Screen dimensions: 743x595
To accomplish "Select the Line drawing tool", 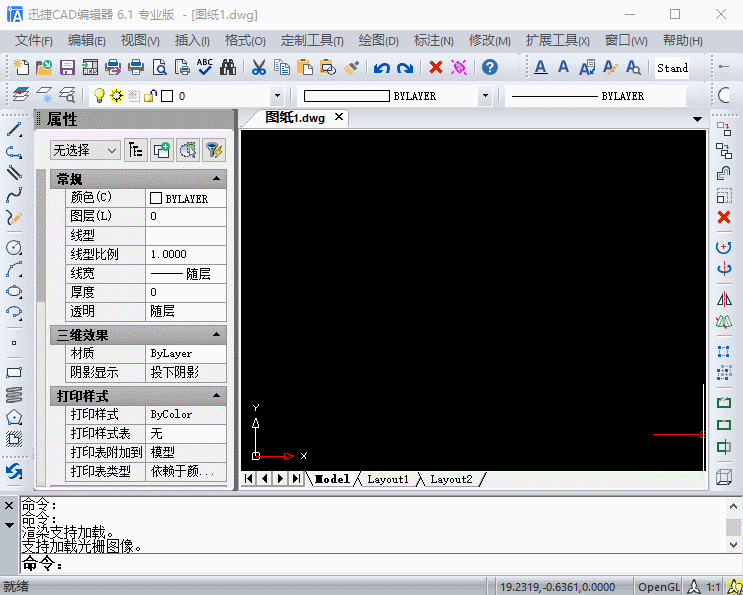I will 14,130.
